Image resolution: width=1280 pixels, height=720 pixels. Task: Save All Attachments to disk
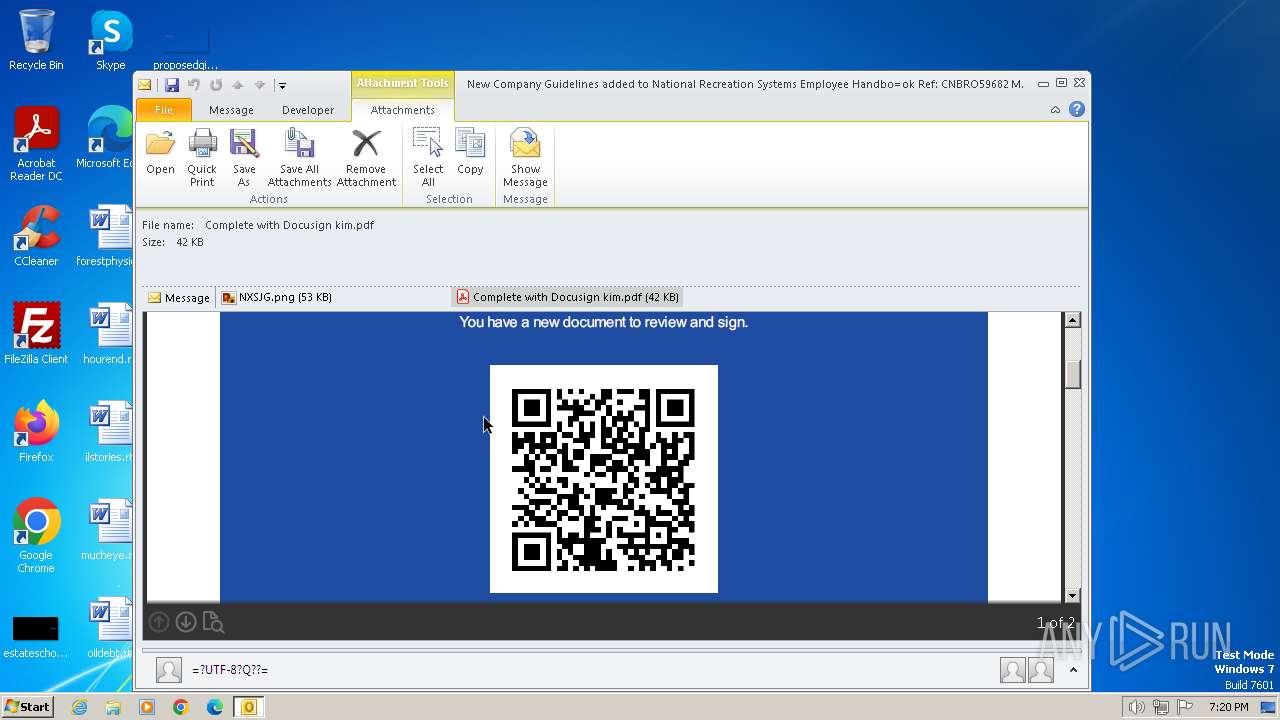299,158
